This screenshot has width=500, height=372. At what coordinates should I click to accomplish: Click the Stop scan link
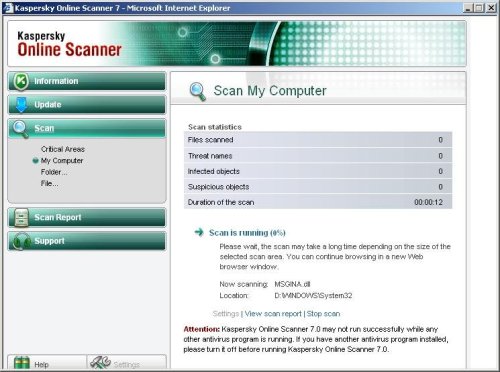[323, 314]
